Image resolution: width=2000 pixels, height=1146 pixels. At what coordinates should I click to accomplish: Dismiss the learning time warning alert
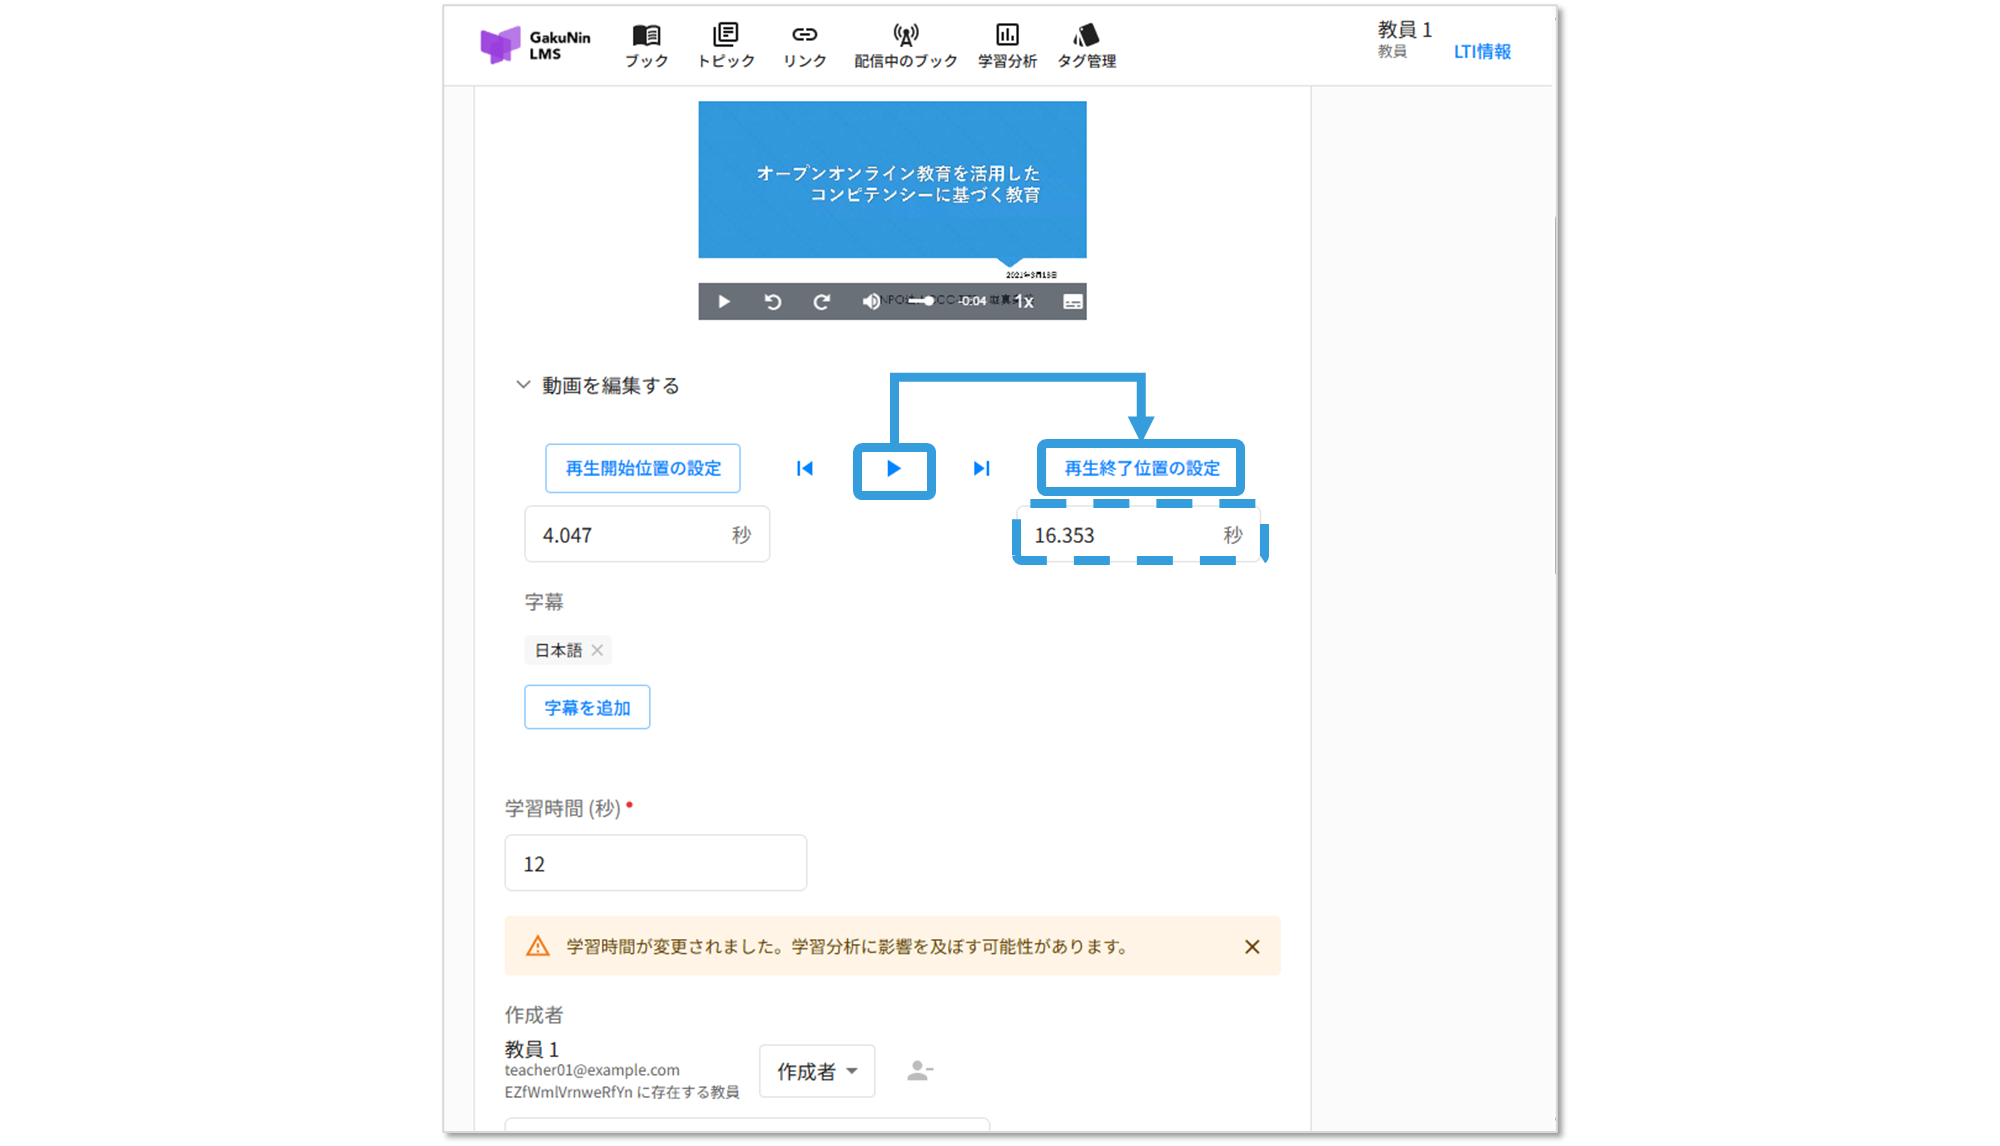pyautogui.click(x=1251, y=946)
